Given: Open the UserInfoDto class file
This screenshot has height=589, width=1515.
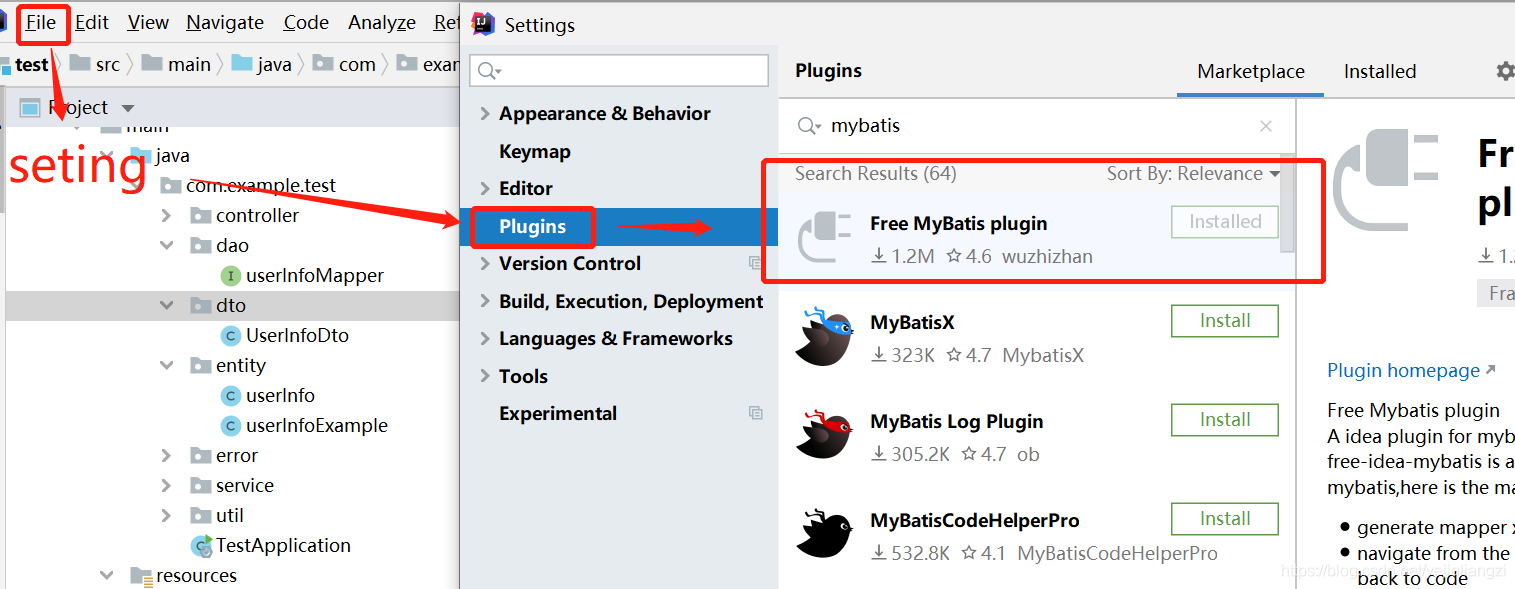Looking at the screenshot, I should (297, 335).
